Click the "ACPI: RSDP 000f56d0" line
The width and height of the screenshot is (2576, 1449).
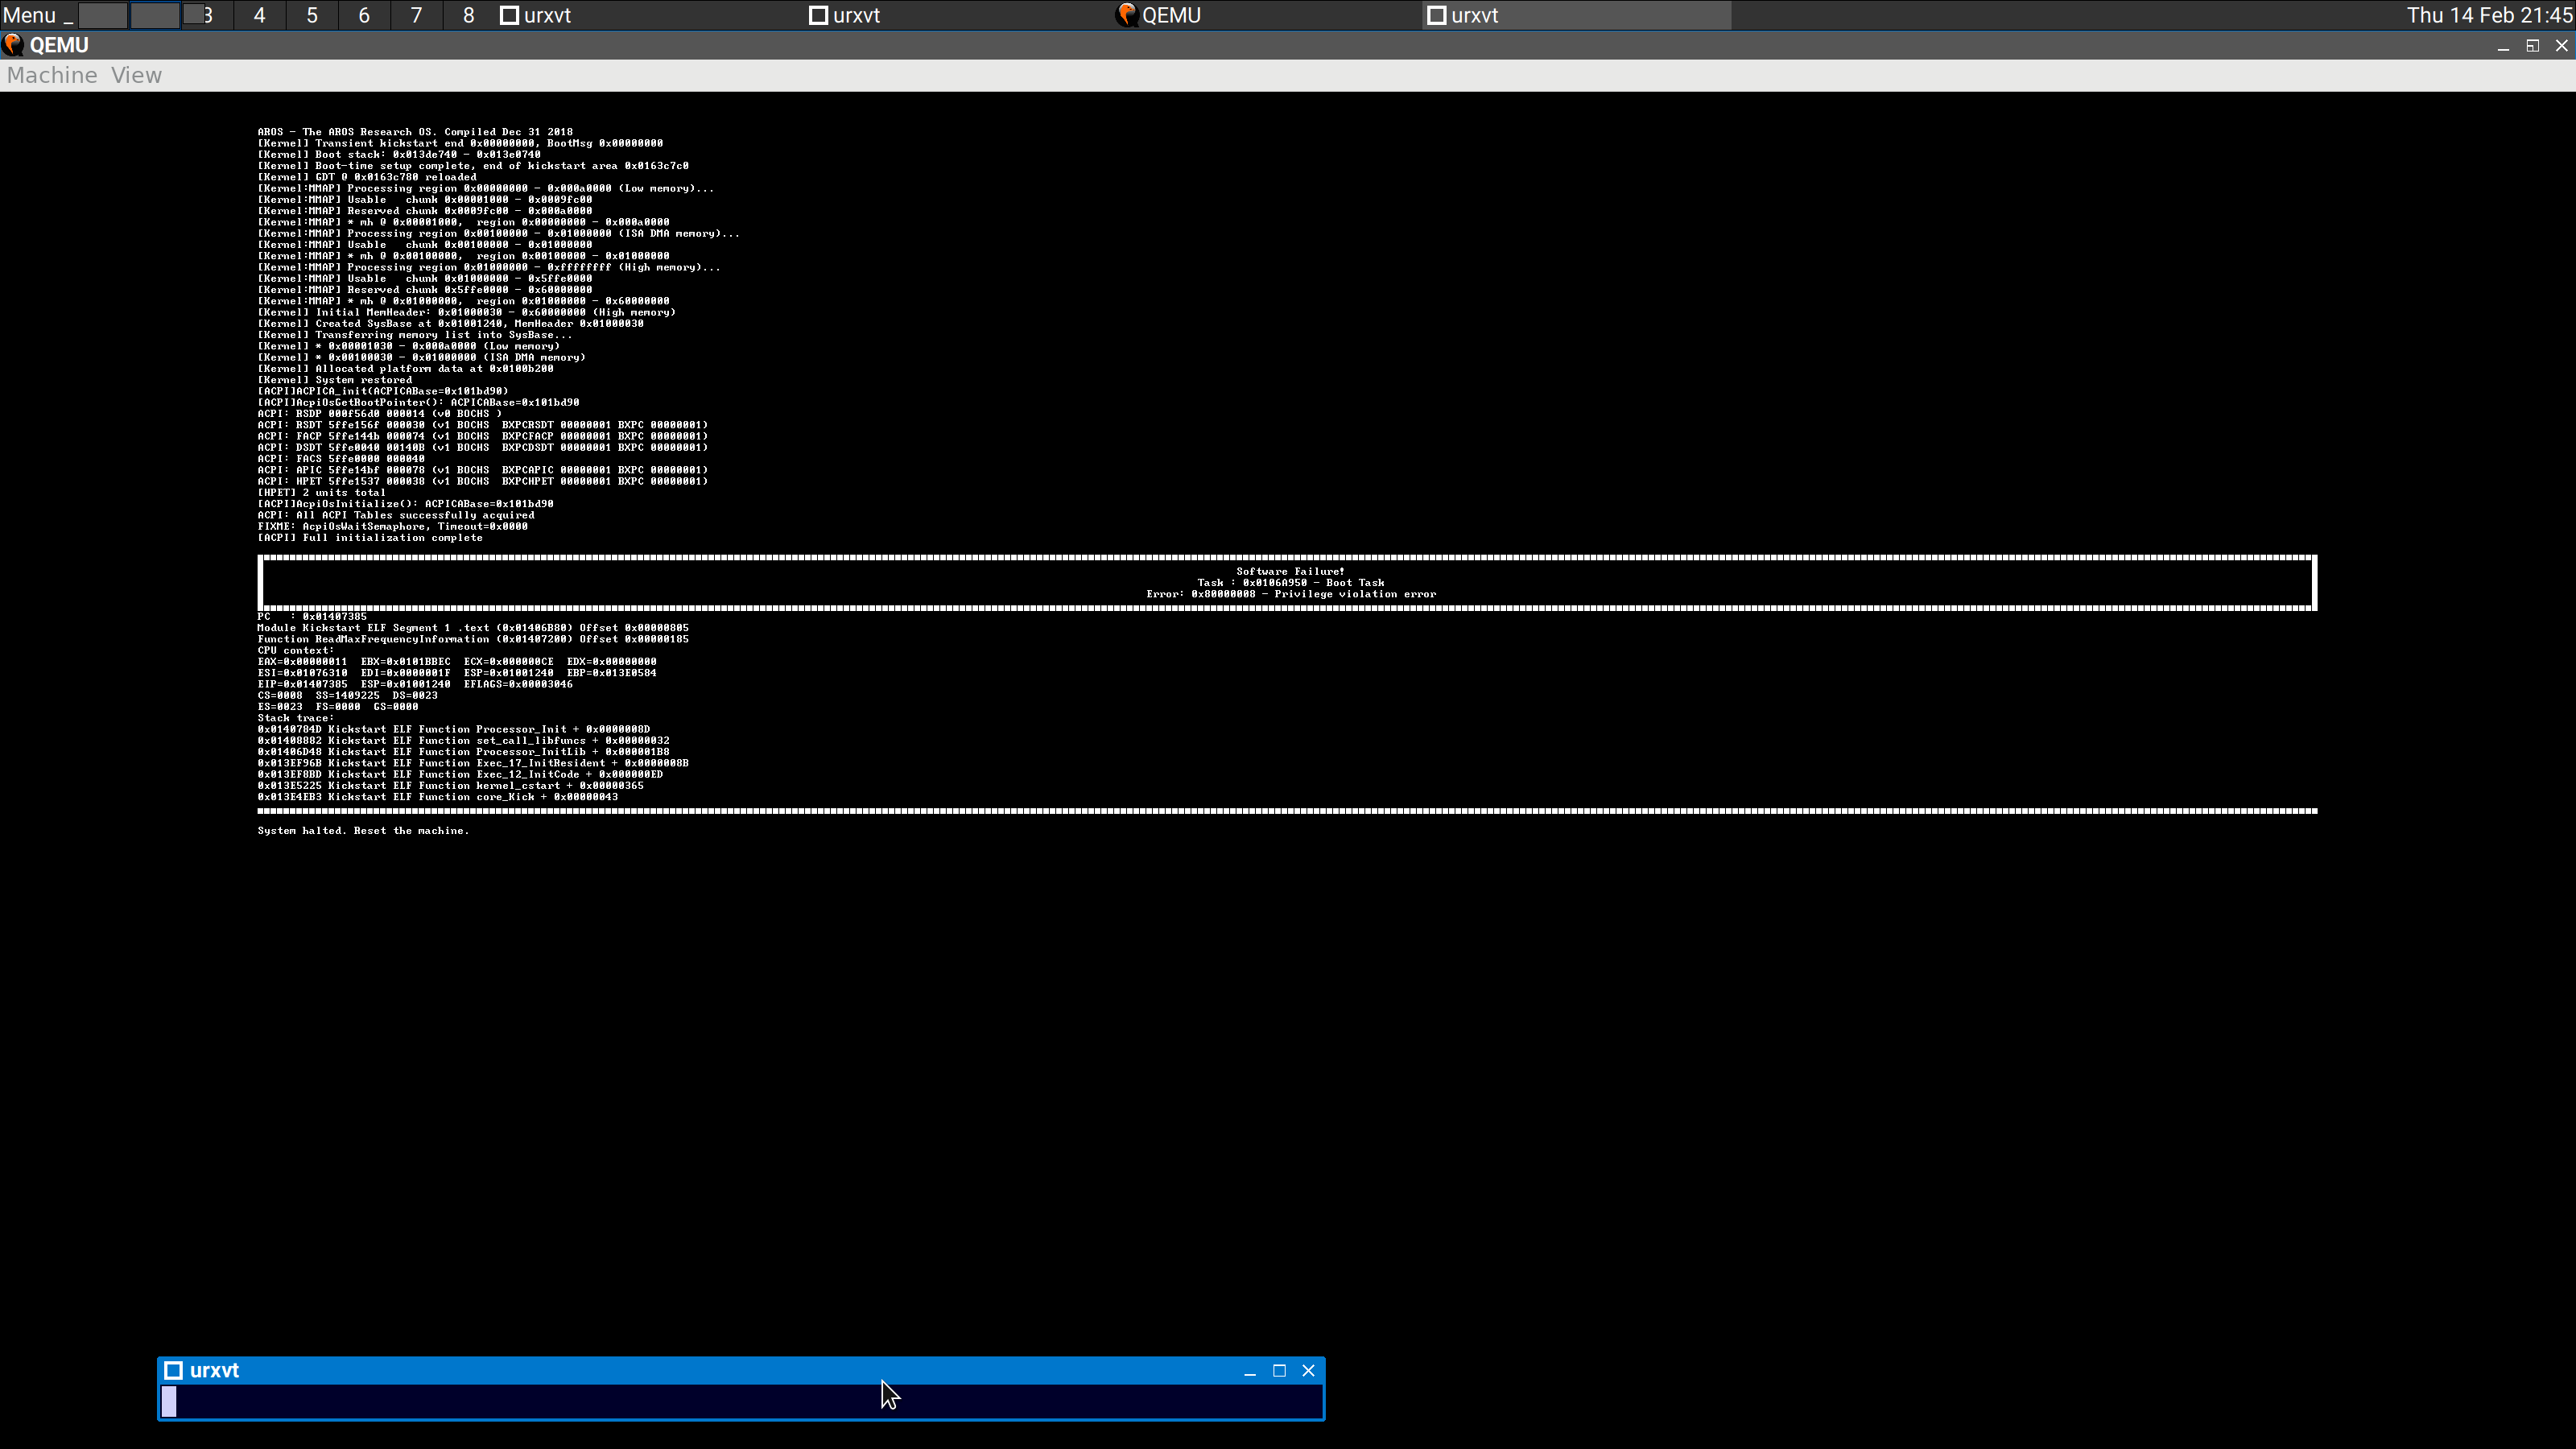(379, 414)
